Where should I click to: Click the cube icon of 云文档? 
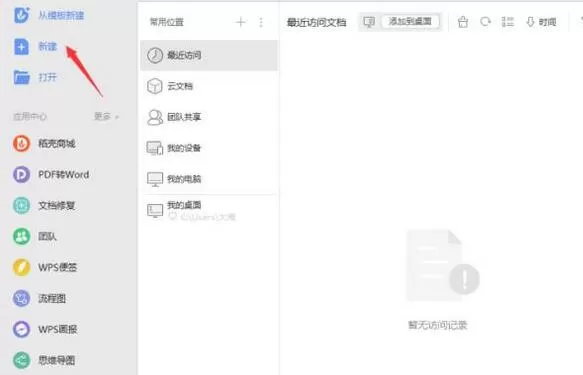pos(155,86)
